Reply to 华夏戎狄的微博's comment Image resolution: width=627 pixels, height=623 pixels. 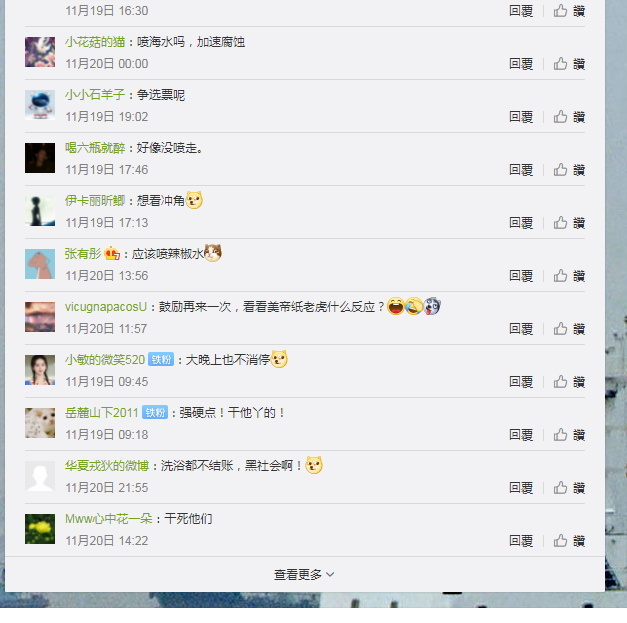(x=521, y=488)
